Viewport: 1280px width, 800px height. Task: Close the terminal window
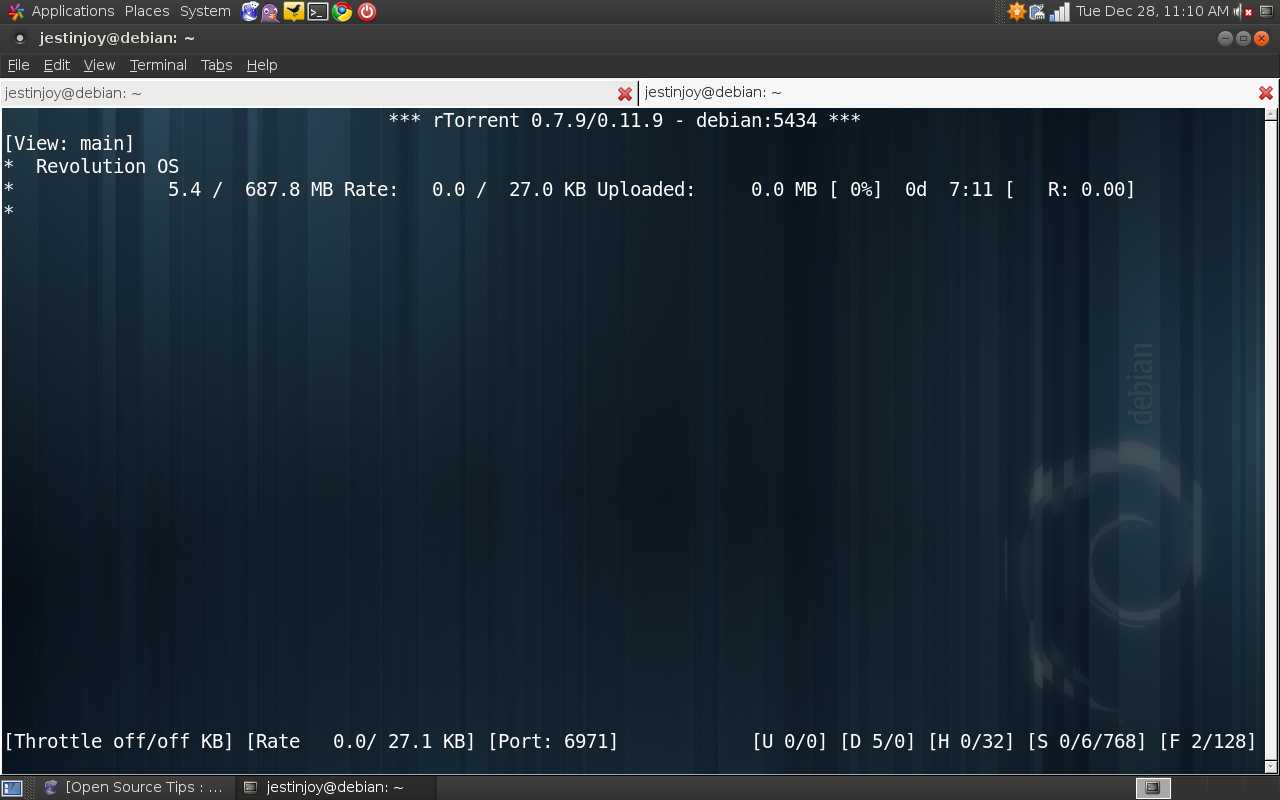(1261, 38)
